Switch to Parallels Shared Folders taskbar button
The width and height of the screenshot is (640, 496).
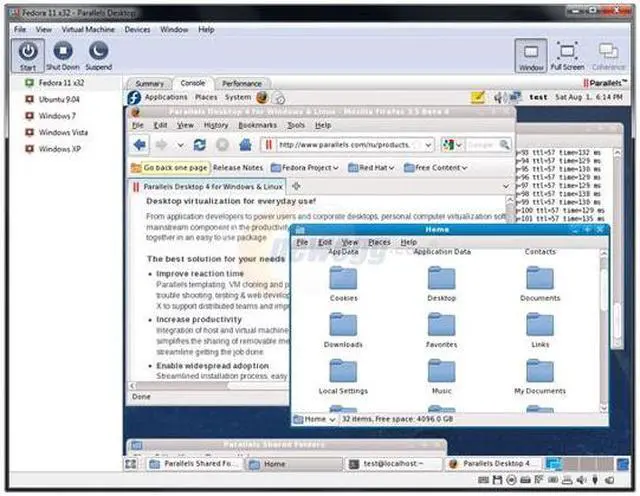tap(195, 464)
